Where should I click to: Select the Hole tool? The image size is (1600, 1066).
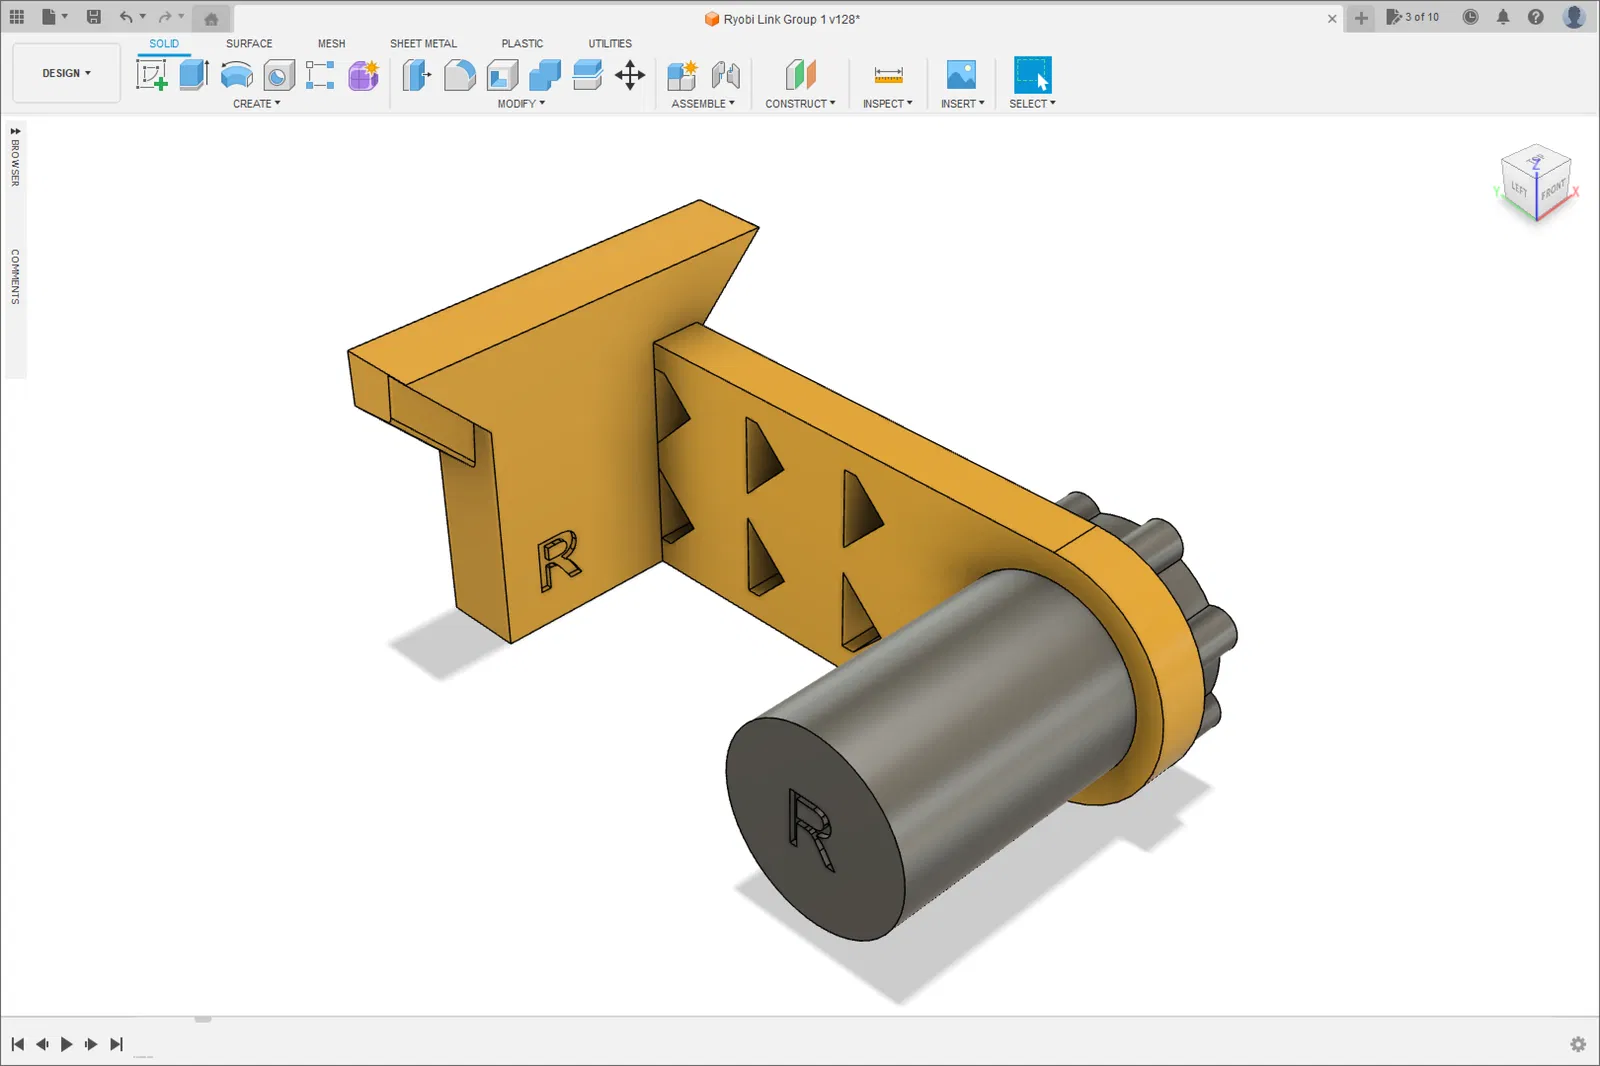coord(279,75)
